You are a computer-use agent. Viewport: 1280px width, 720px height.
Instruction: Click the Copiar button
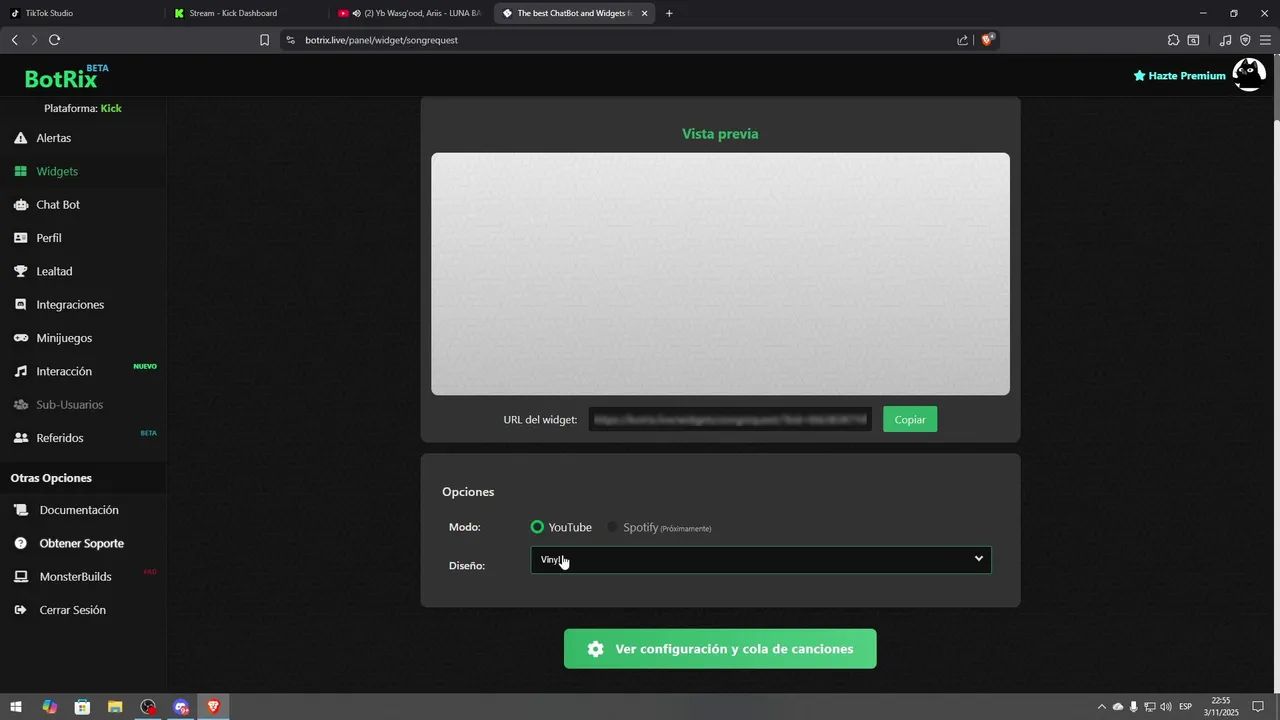click(910, 420)
